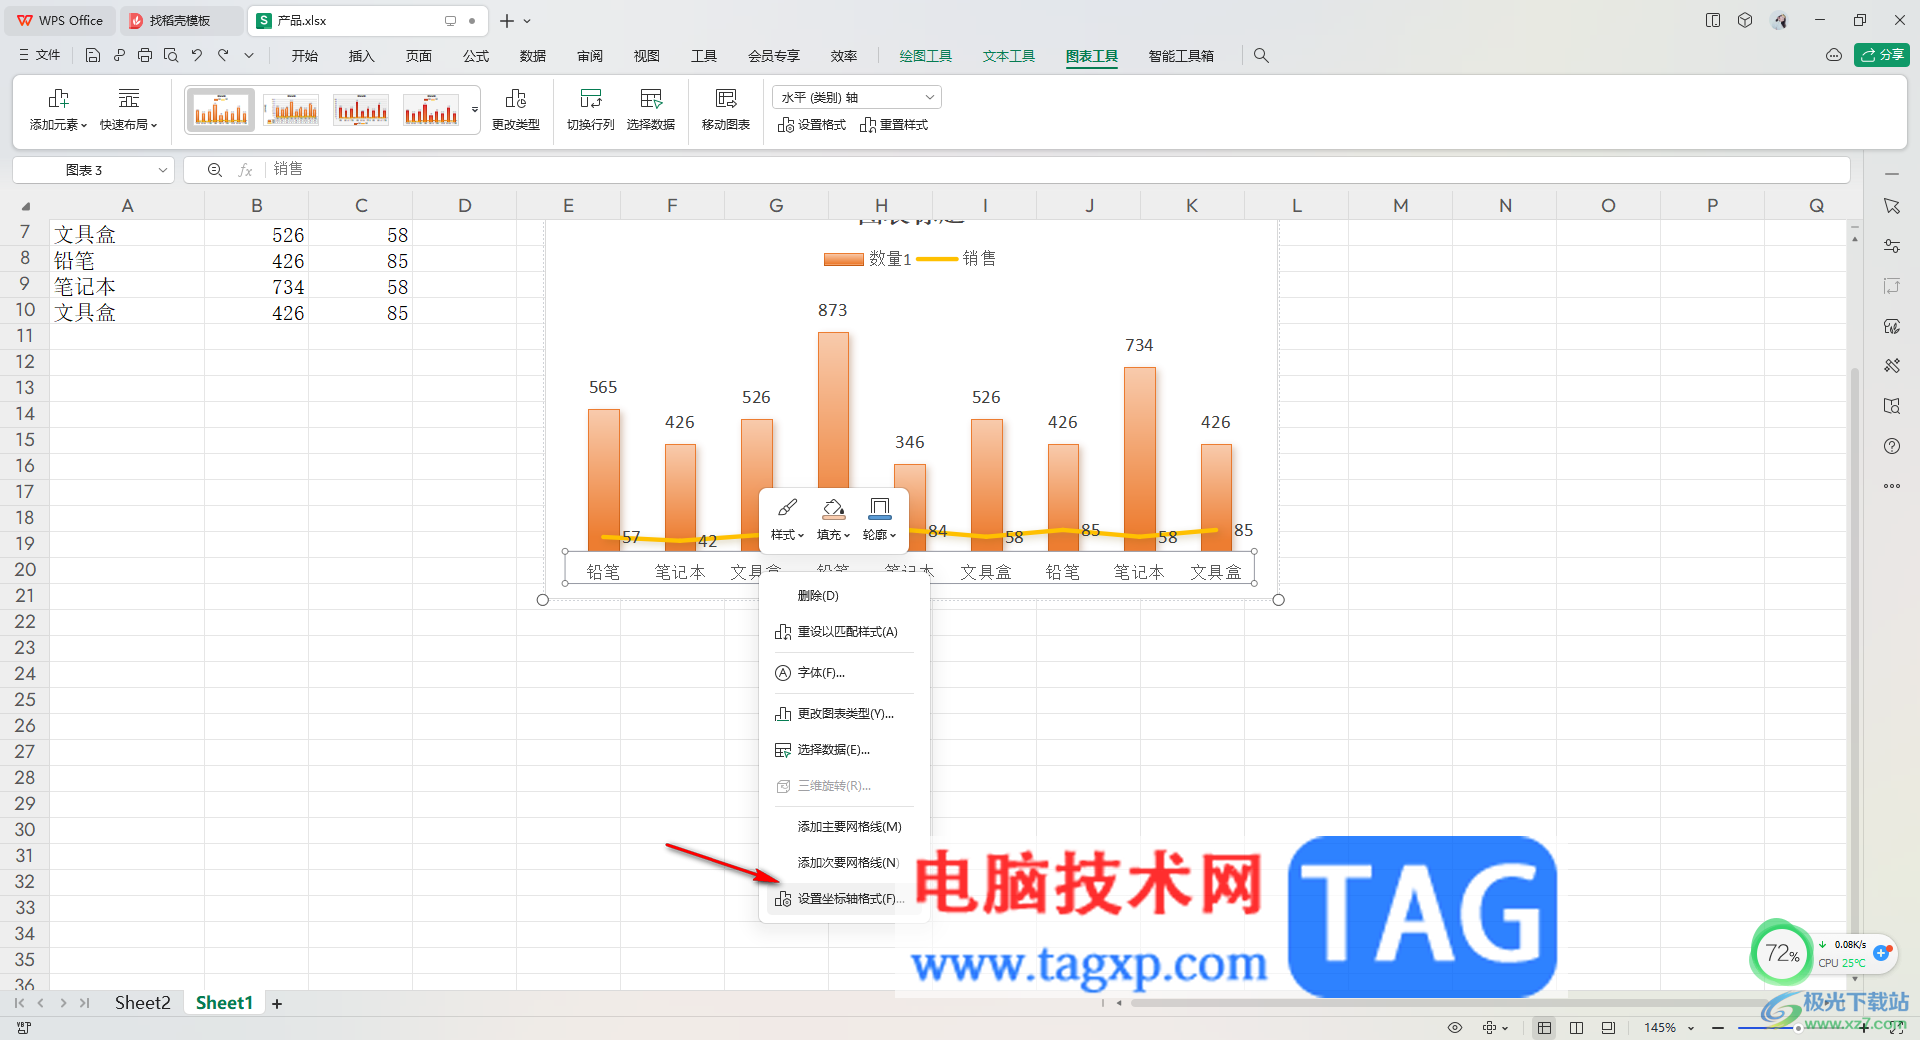The height and width of the screenshot is (1040, 1920).
Task: Click the formula bar input field
Action: 1058,170
